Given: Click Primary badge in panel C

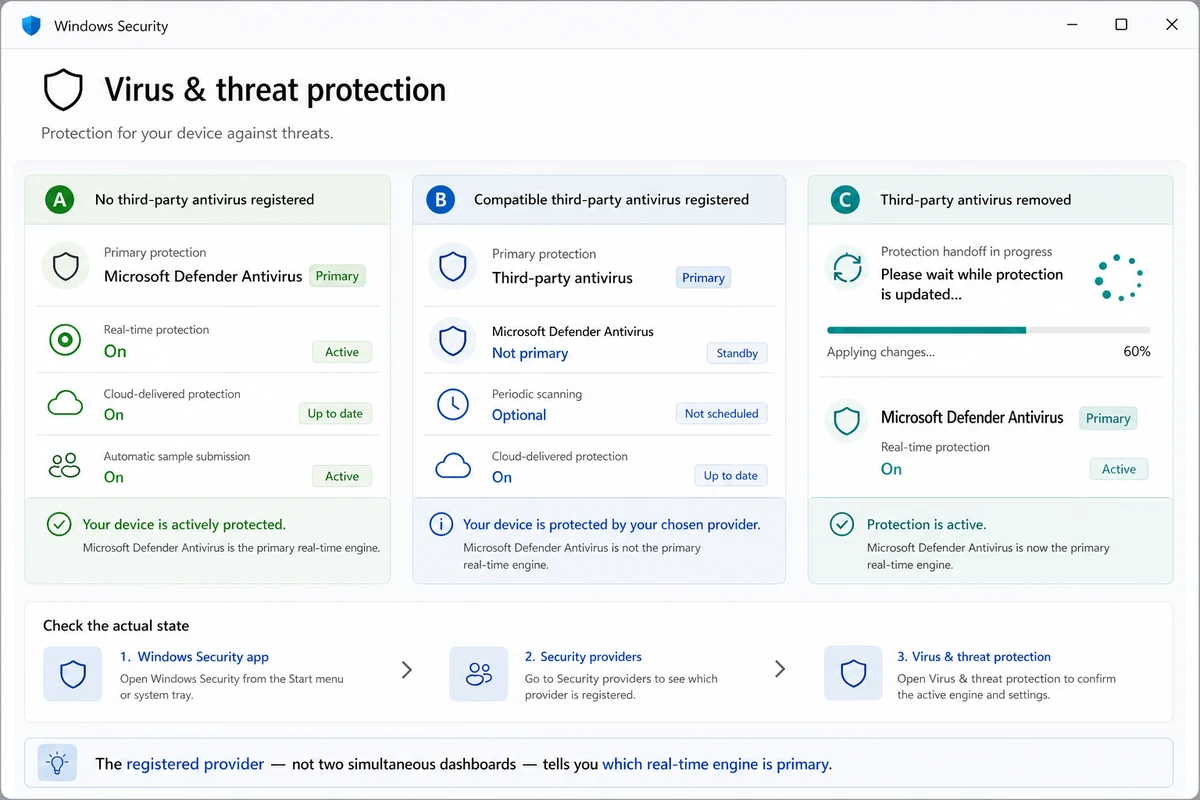Looking at the screenshot, I should click(1108, 419).
